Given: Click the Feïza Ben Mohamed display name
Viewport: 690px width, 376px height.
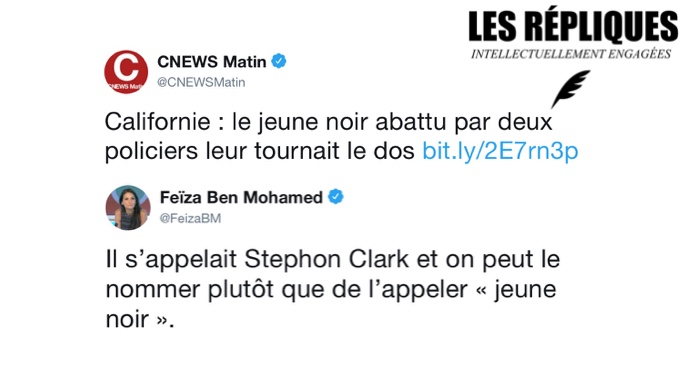Looking at the screenshot, I should pyautogui.click(x=241, y=197).
